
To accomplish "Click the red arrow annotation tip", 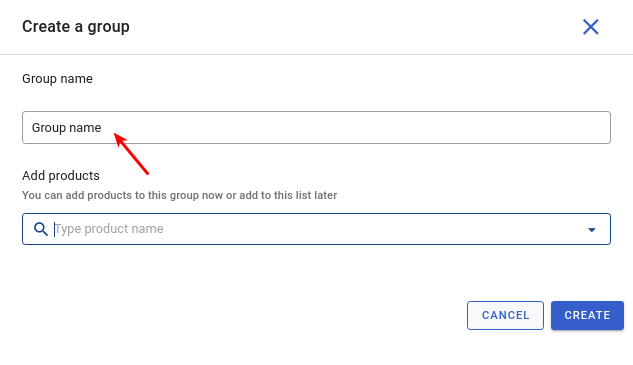I will pos(115,135).
